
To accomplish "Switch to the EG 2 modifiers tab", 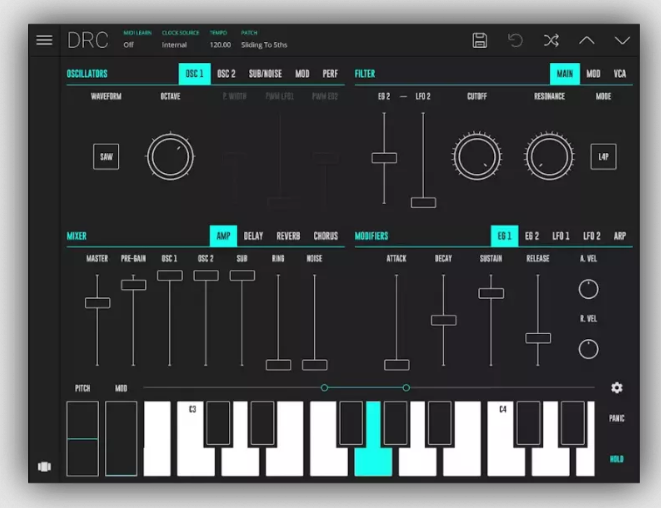I will pyautogui.click(x=532, y=236).
